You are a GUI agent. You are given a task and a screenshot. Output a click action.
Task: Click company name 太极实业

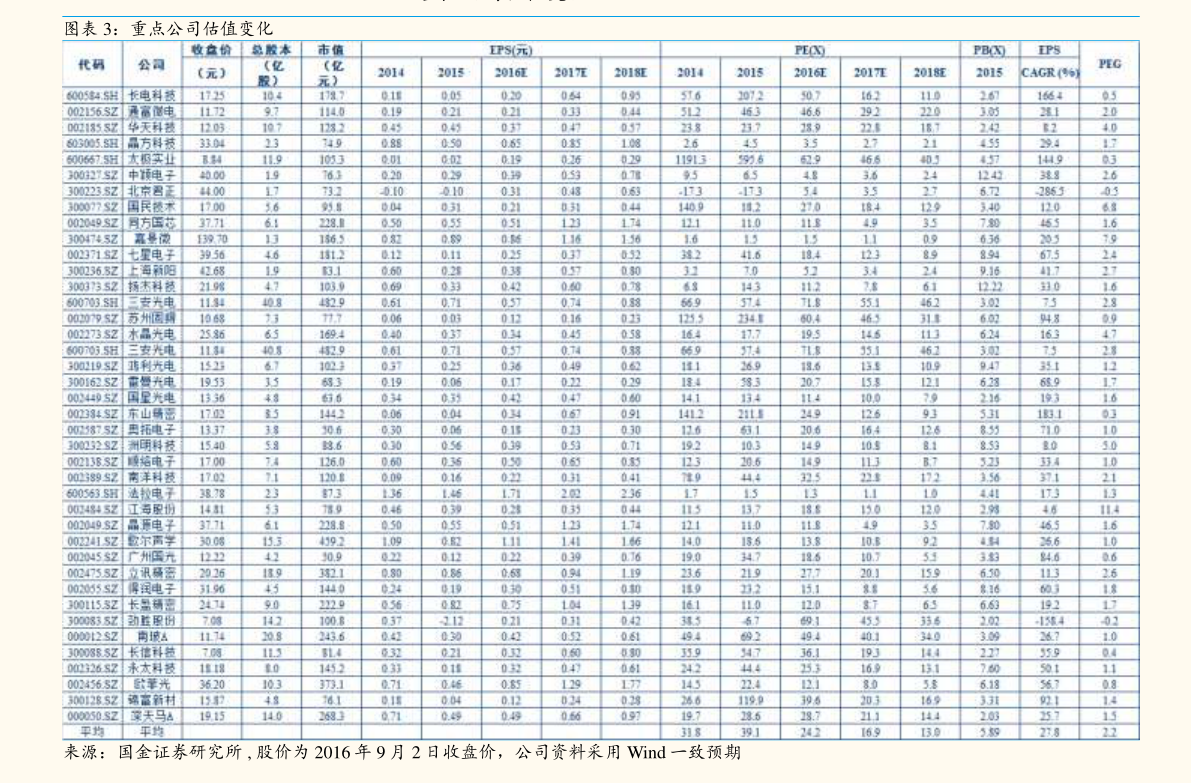(x=151, y=159)
